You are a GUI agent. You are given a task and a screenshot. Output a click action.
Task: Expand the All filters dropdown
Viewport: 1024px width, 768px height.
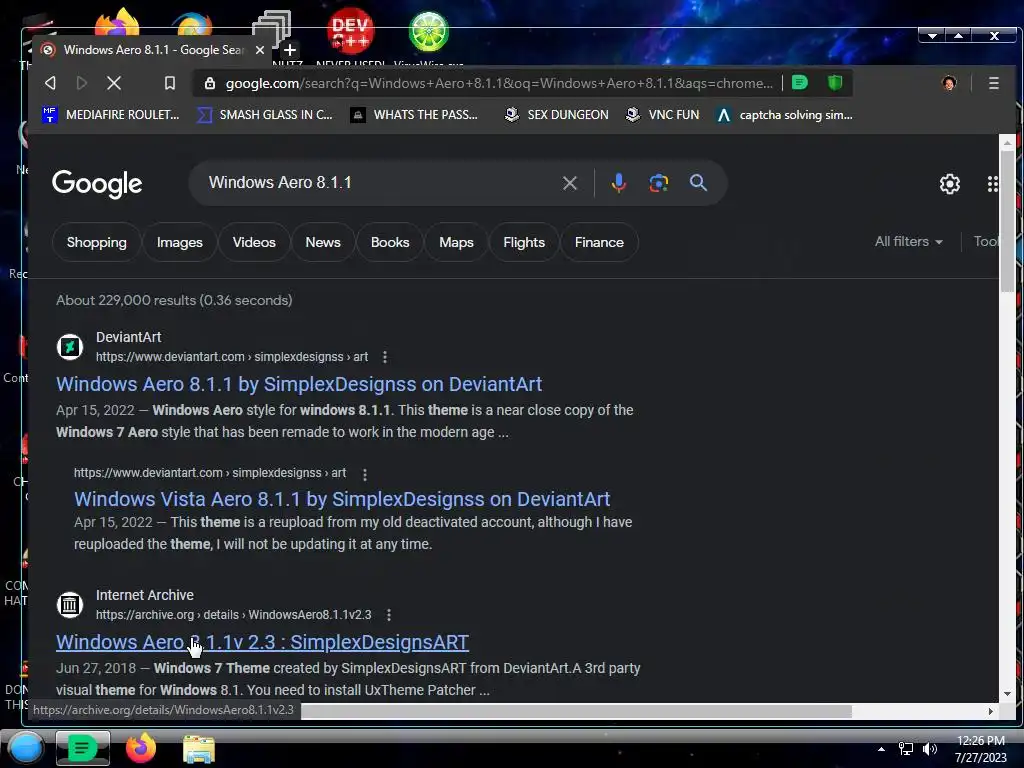coord(908,242)
